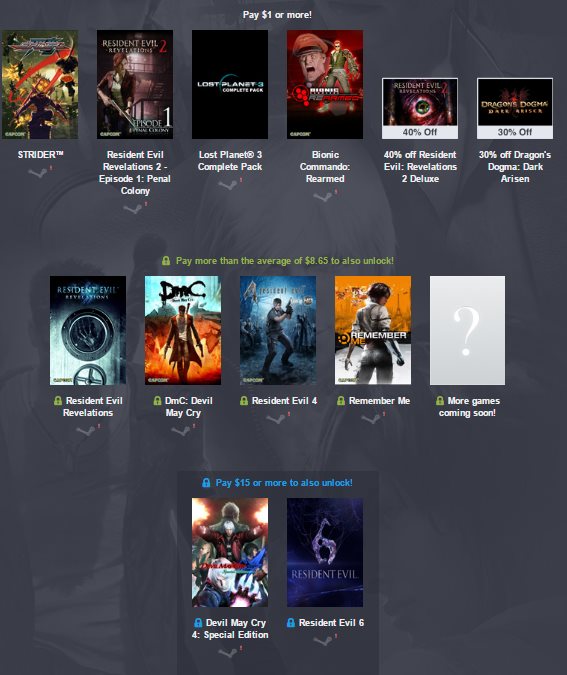Click '40% off Resident Evil: Revelations 2 Deluxe' title
The image size is (567, 675).
click(x=420, y=167)
